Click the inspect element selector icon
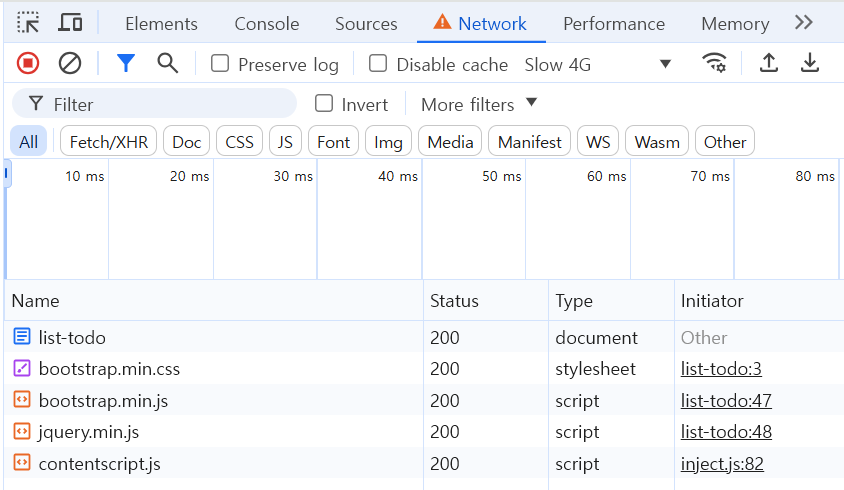 point(28,23)
